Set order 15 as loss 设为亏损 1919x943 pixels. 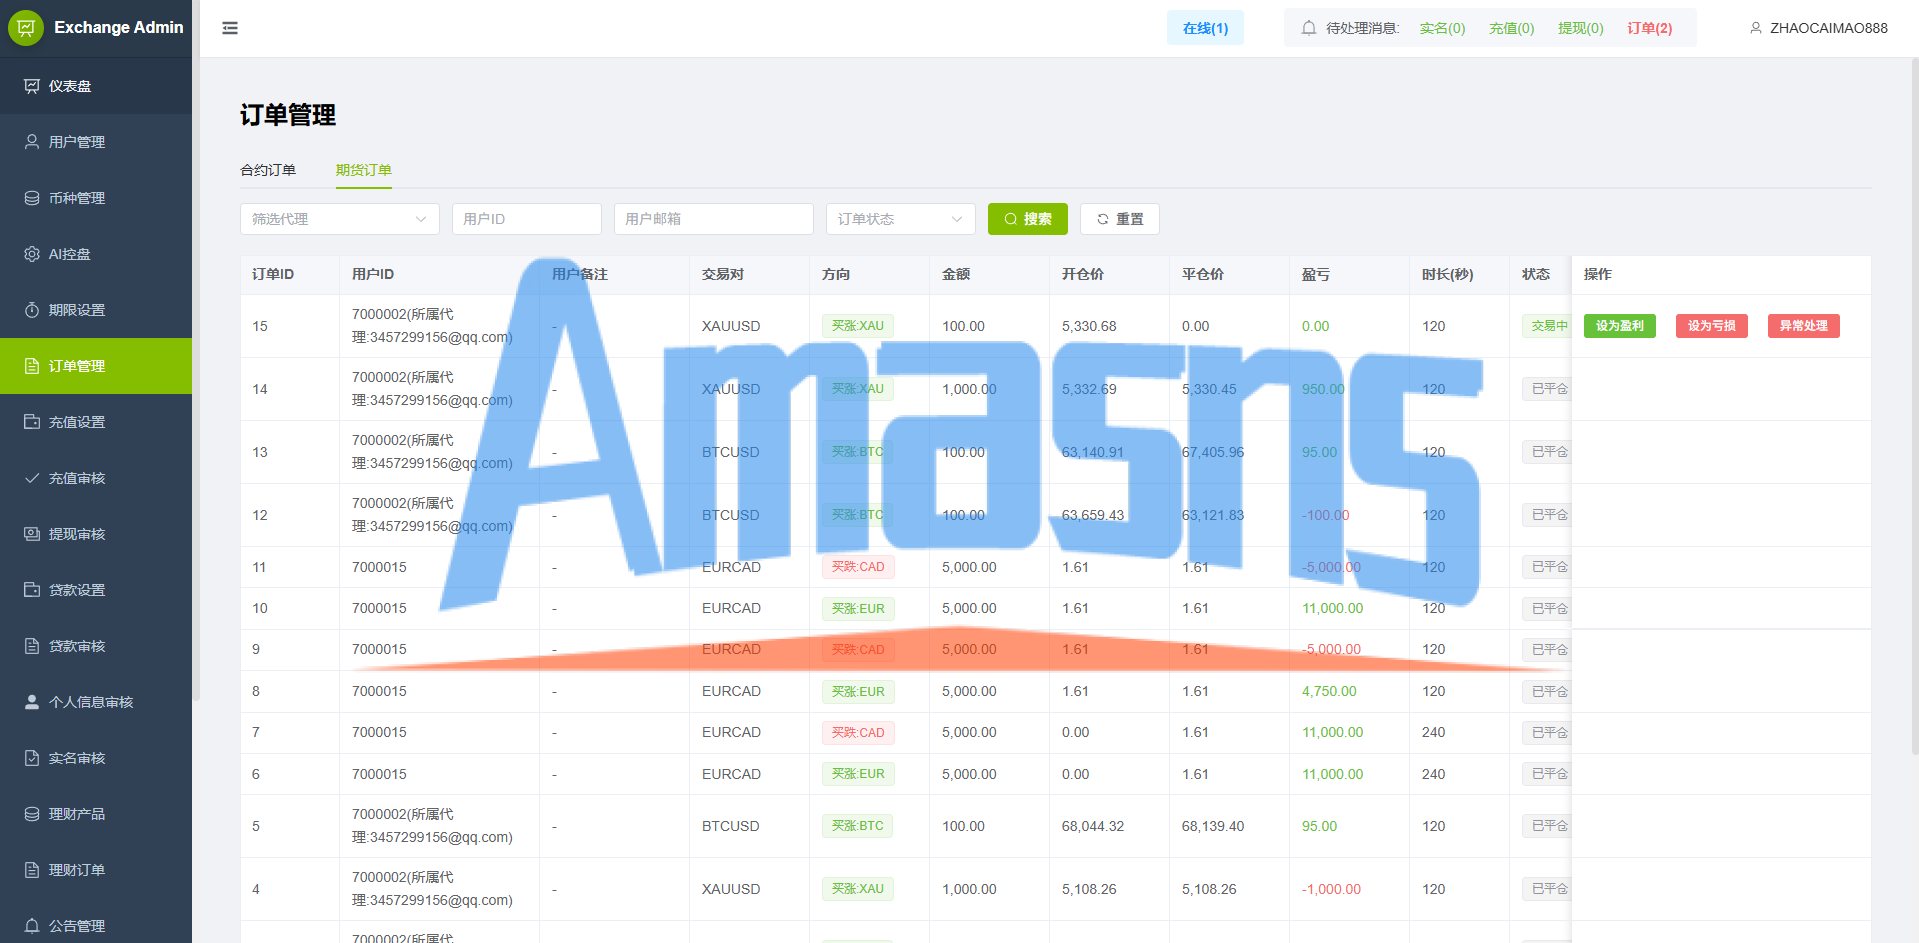point(1712,326)
